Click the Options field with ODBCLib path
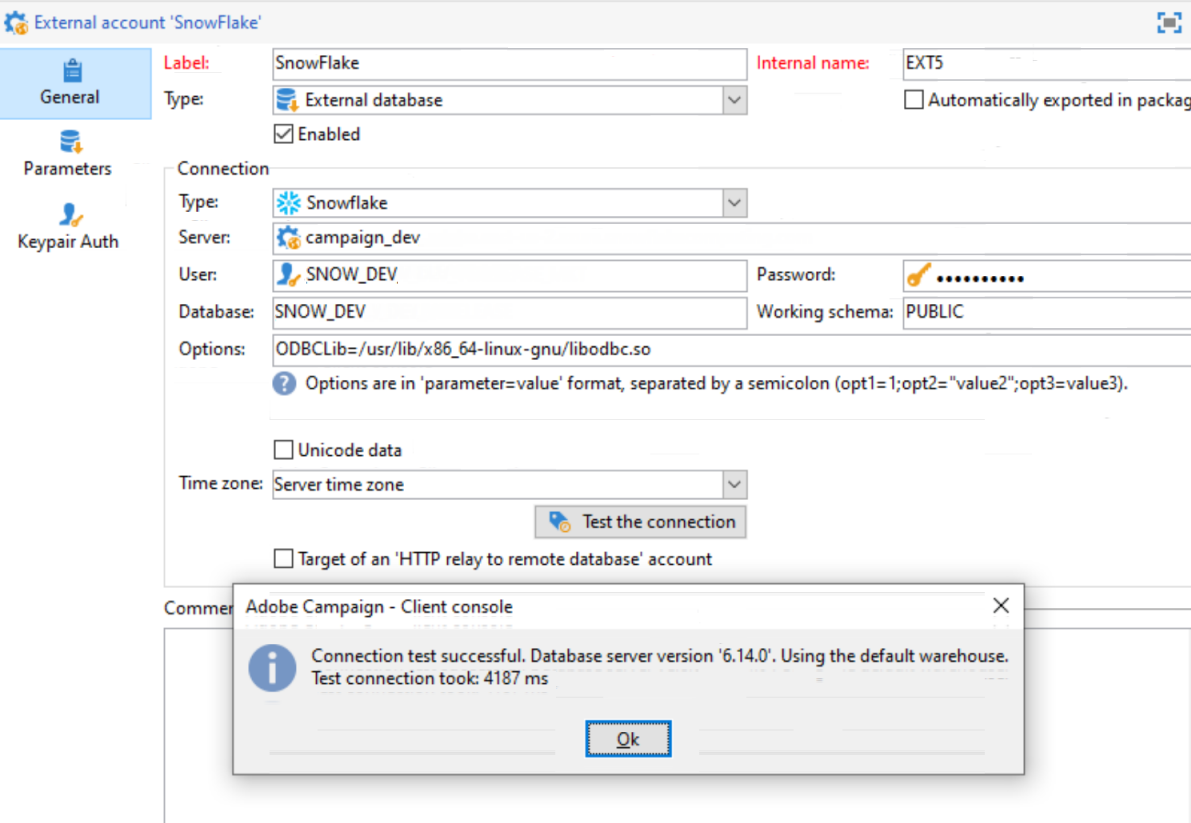 click(x=731, y=349)
